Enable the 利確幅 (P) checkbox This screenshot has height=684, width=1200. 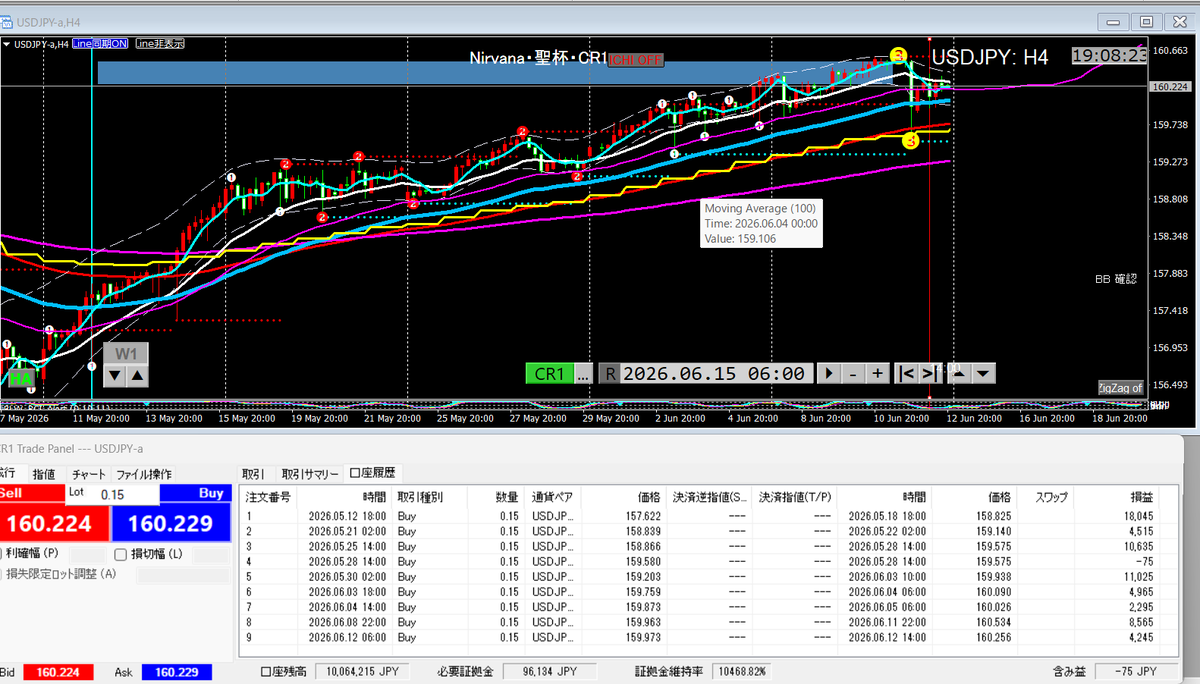point(2,554)
